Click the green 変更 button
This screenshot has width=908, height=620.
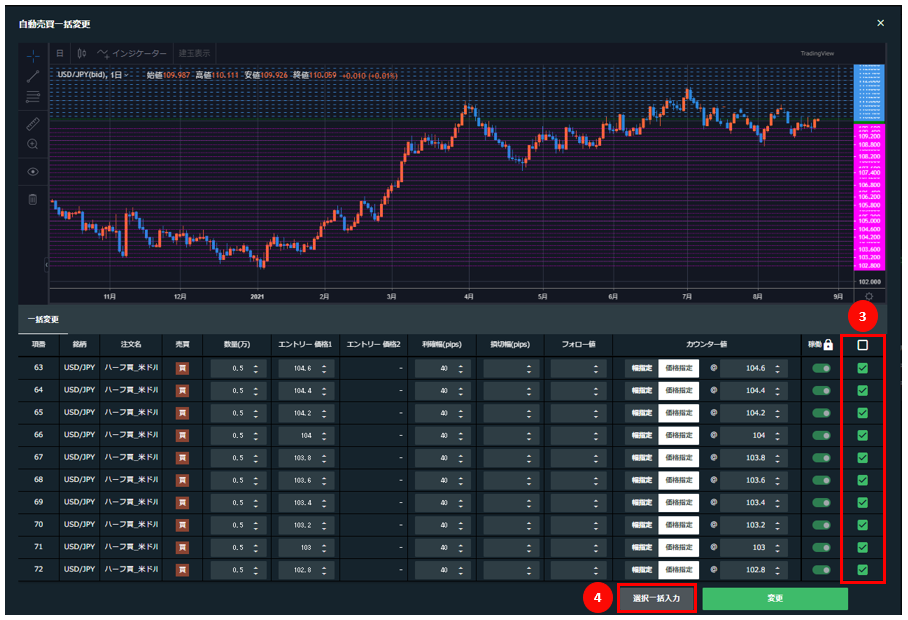click(x=775, y=599)
